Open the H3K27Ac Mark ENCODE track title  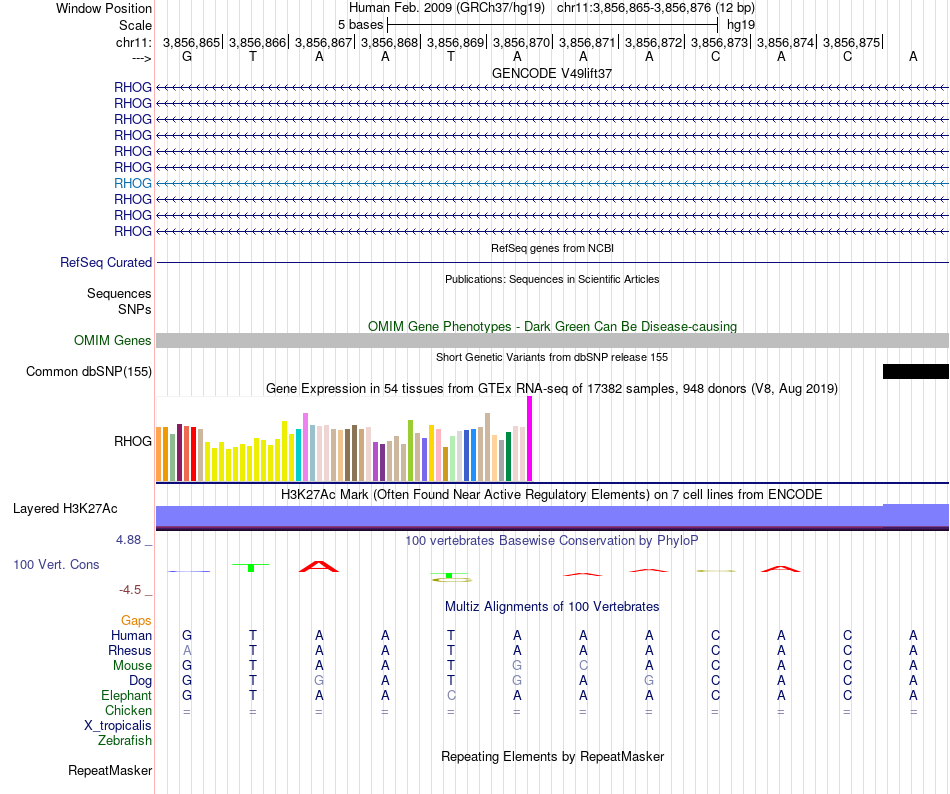(x=552, y=495)
